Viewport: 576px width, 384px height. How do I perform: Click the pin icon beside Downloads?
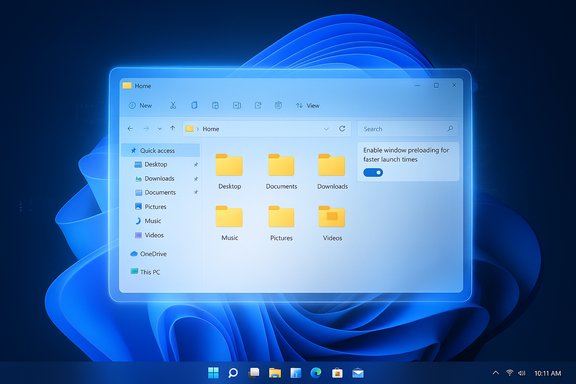196,179
